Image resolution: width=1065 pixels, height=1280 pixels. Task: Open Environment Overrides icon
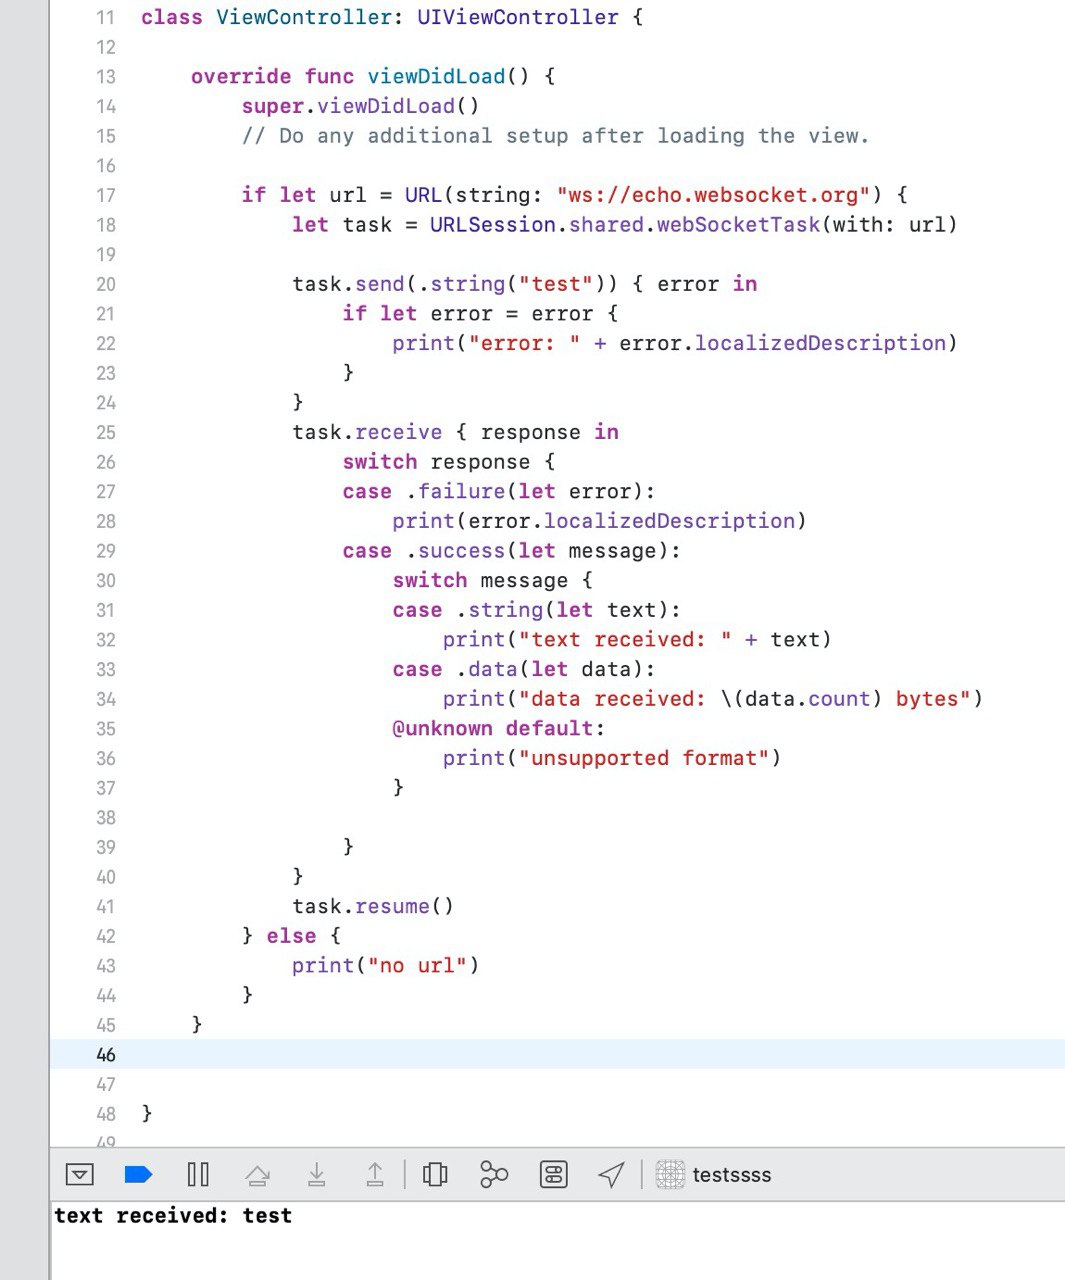click(553, 1174)
